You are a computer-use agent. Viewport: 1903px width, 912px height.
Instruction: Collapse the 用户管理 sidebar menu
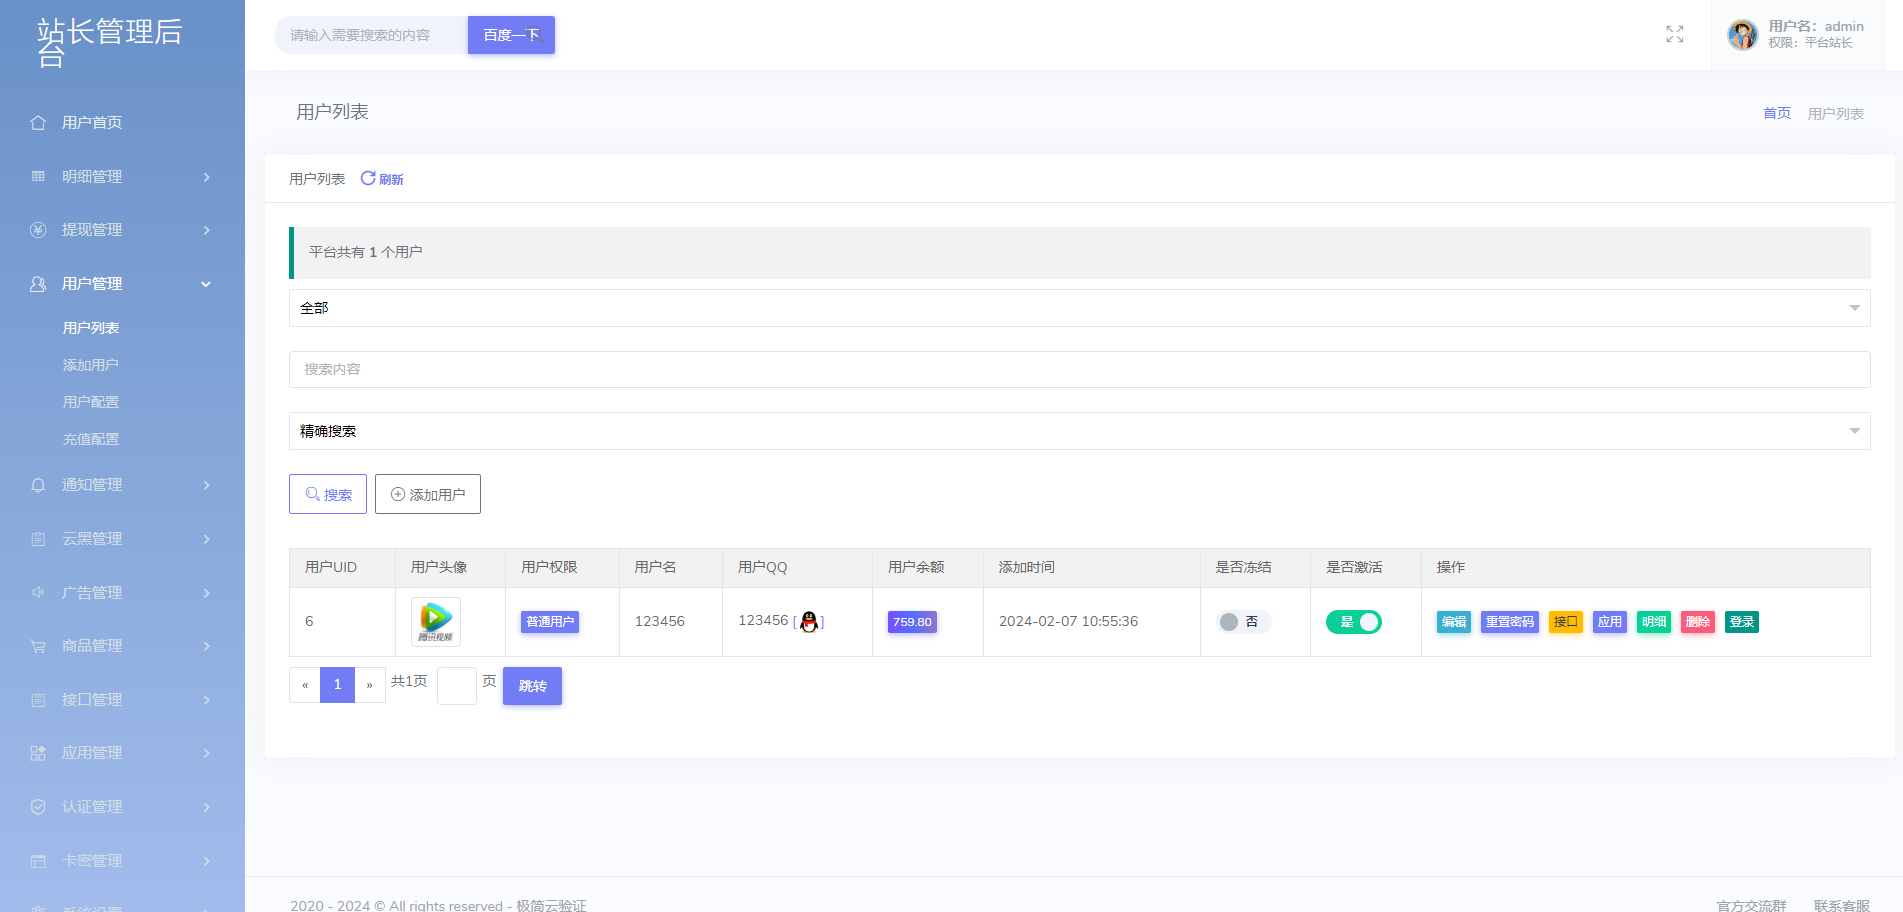coord(122,284)
